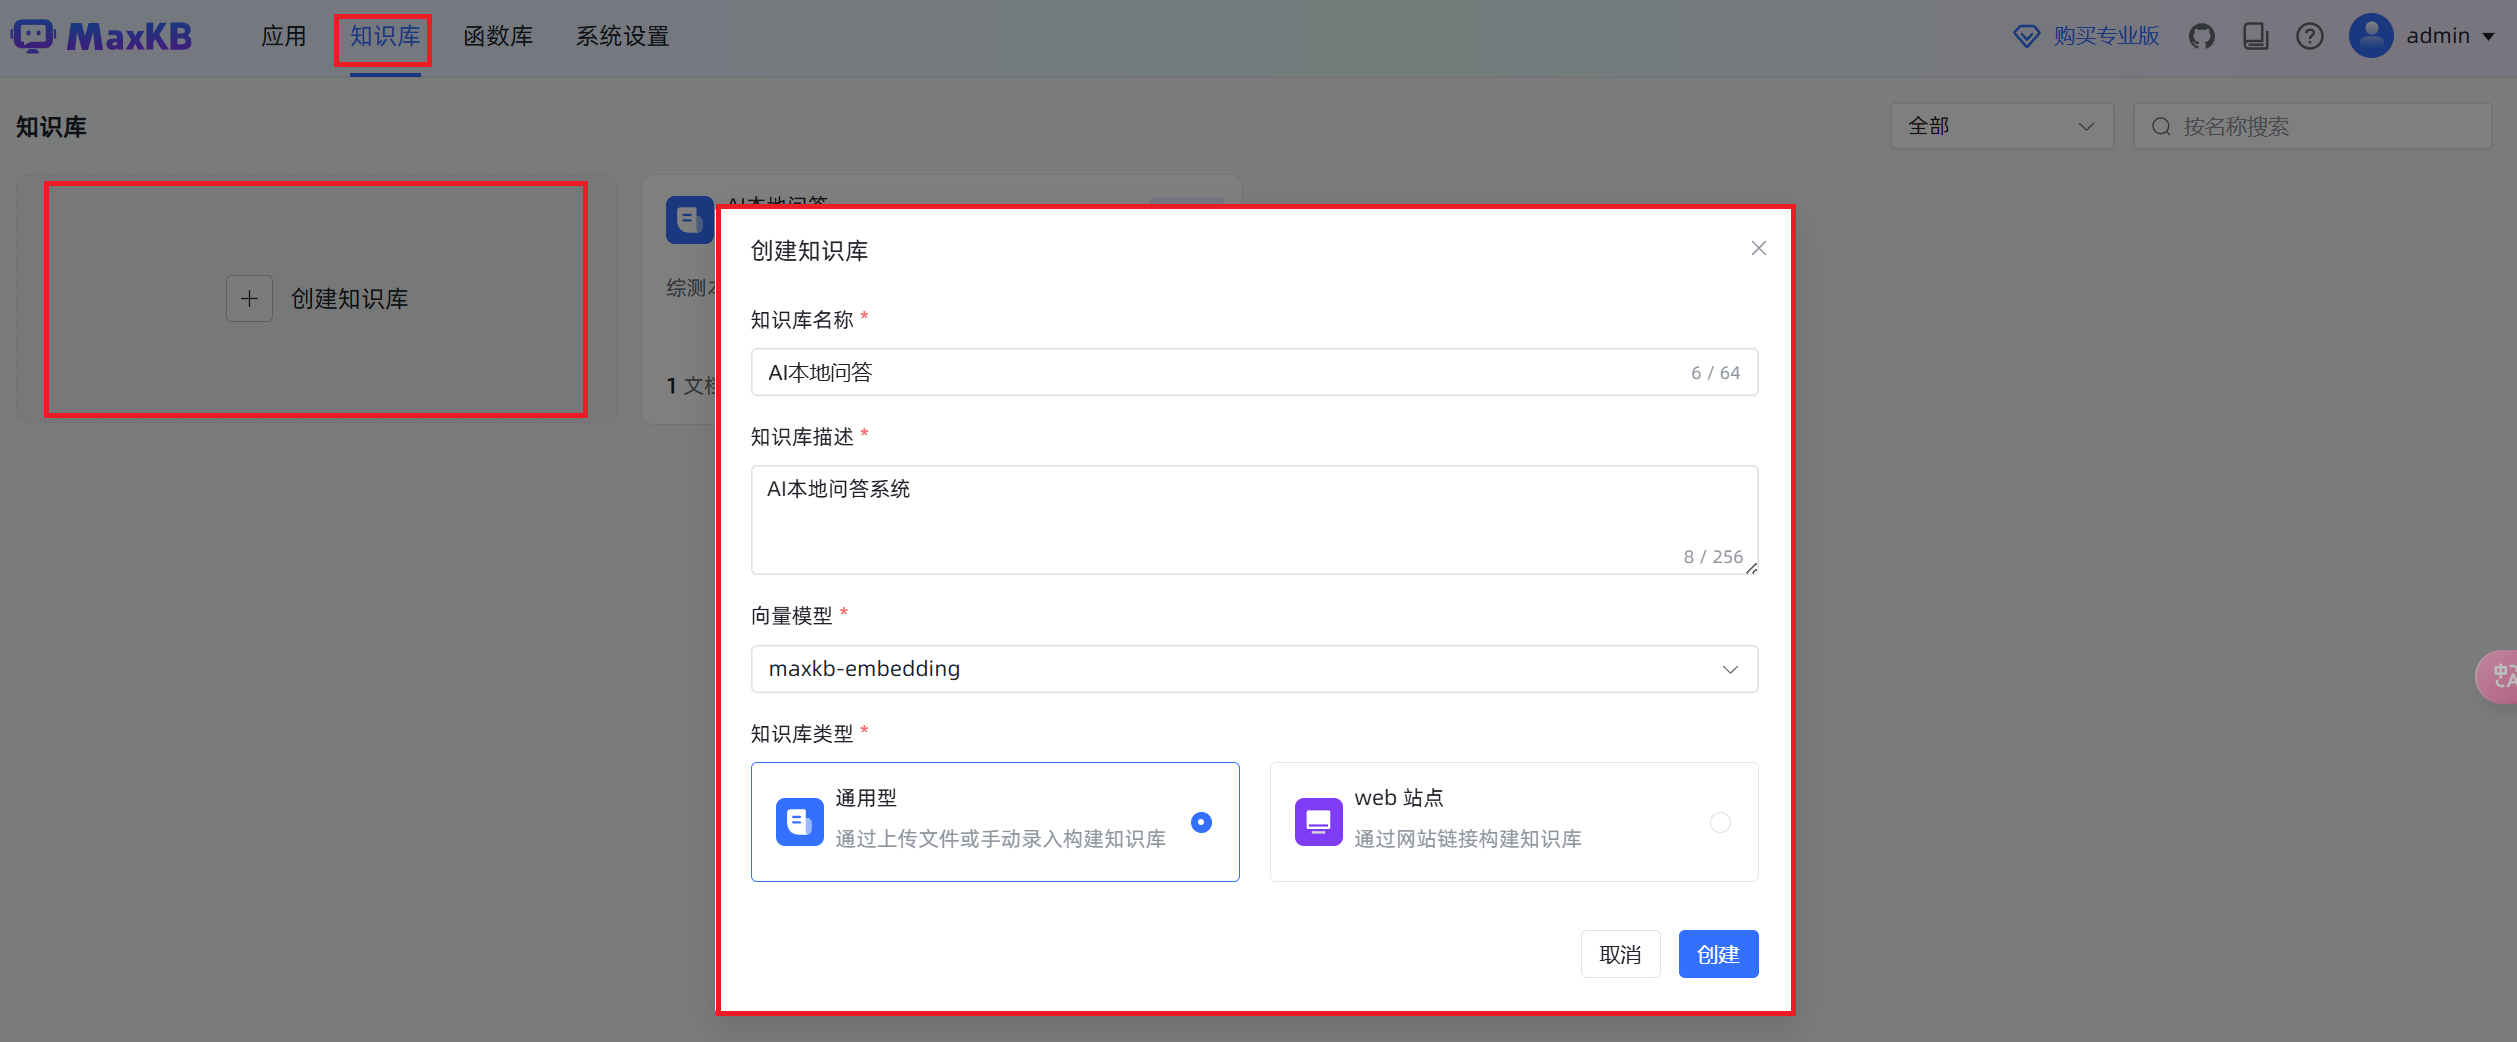Expand the admin account dropdown
Viewport: 2517px width, 1042px height.
pyautogui.click(x=2492, y=35)
